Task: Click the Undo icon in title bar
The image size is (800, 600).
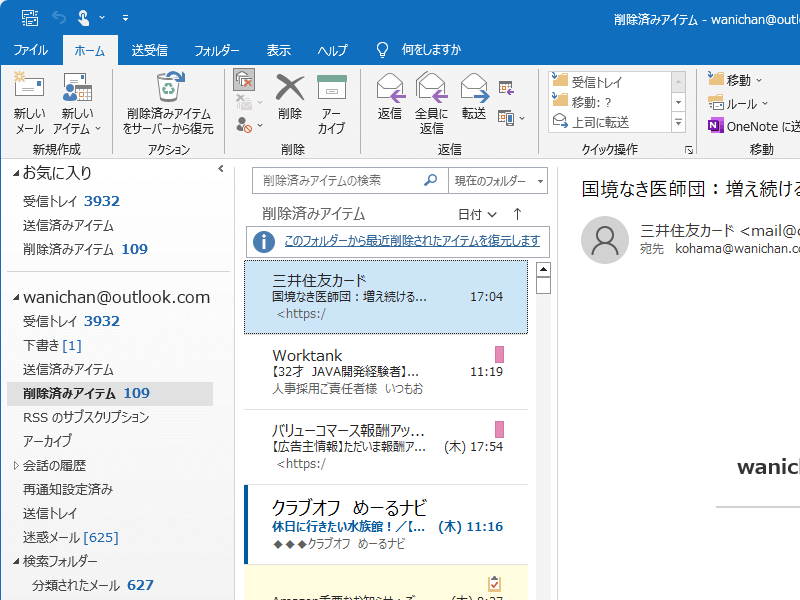Action: 59,18
